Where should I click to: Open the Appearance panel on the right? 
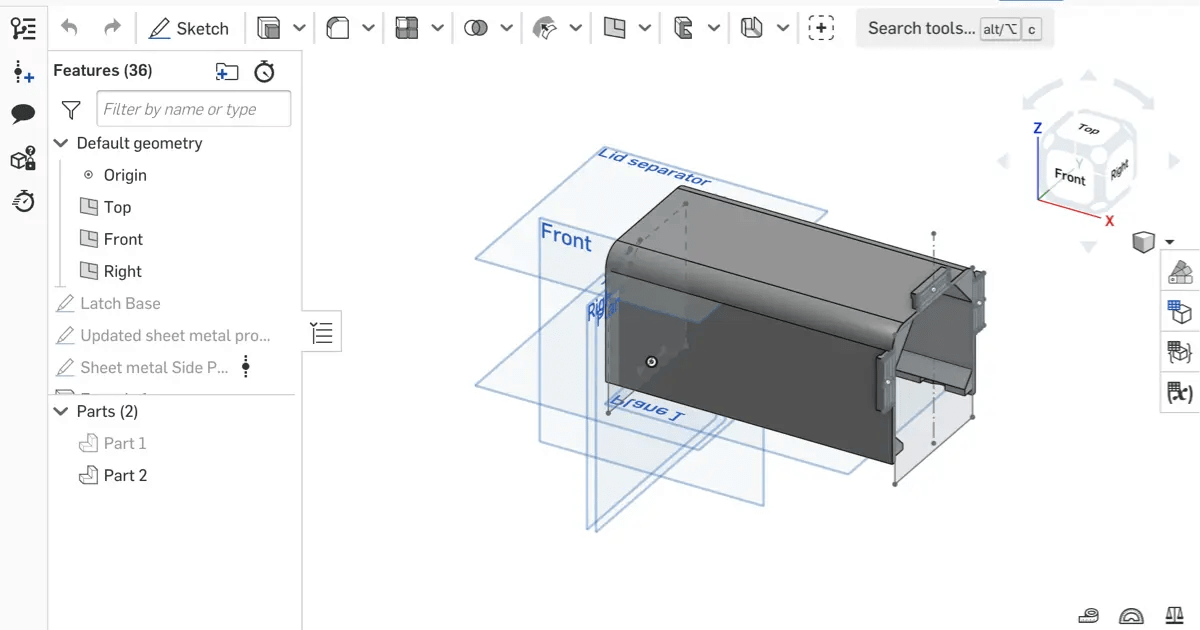1179,272
